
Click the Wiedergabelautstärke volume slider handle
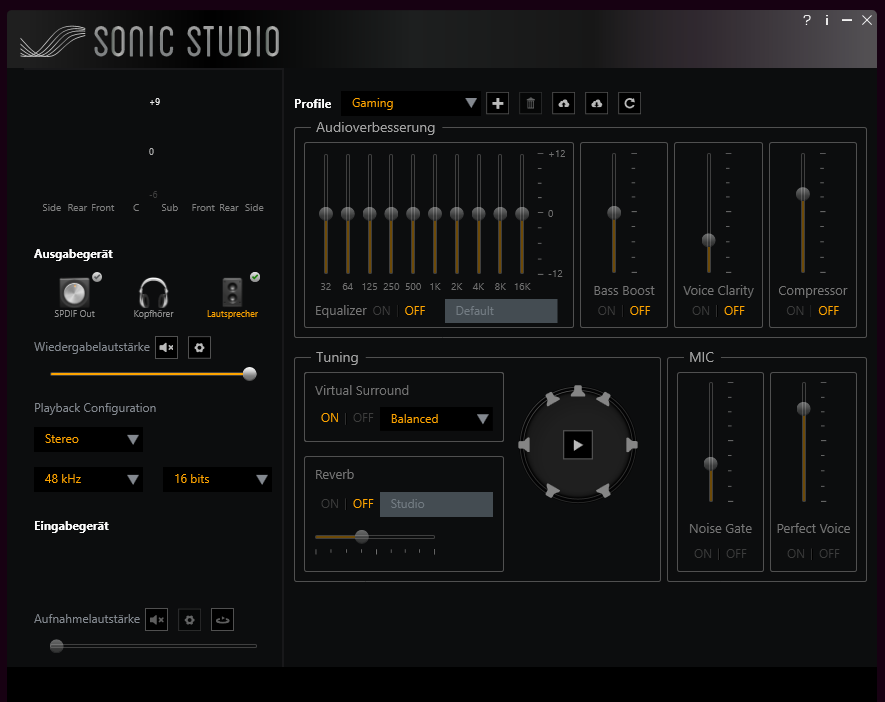249,374
